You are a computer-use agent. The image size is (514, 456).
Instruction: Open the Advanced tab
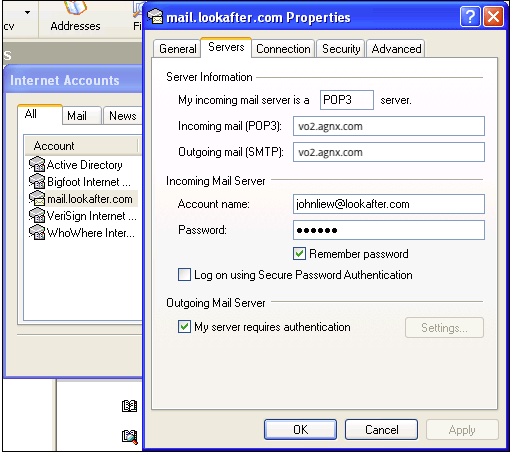click(396, 49)
